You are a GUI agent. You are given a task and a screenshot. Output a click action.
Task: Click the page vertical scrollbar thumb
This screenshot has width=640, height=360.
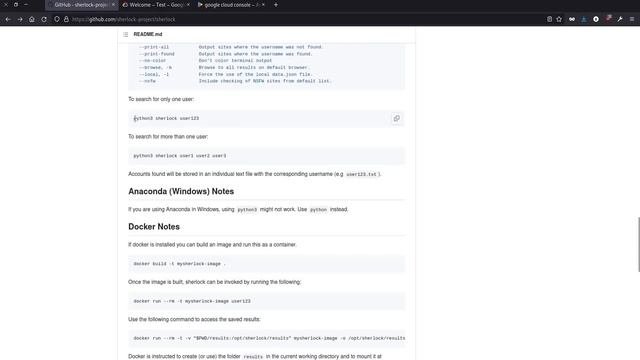pos(638,244)
